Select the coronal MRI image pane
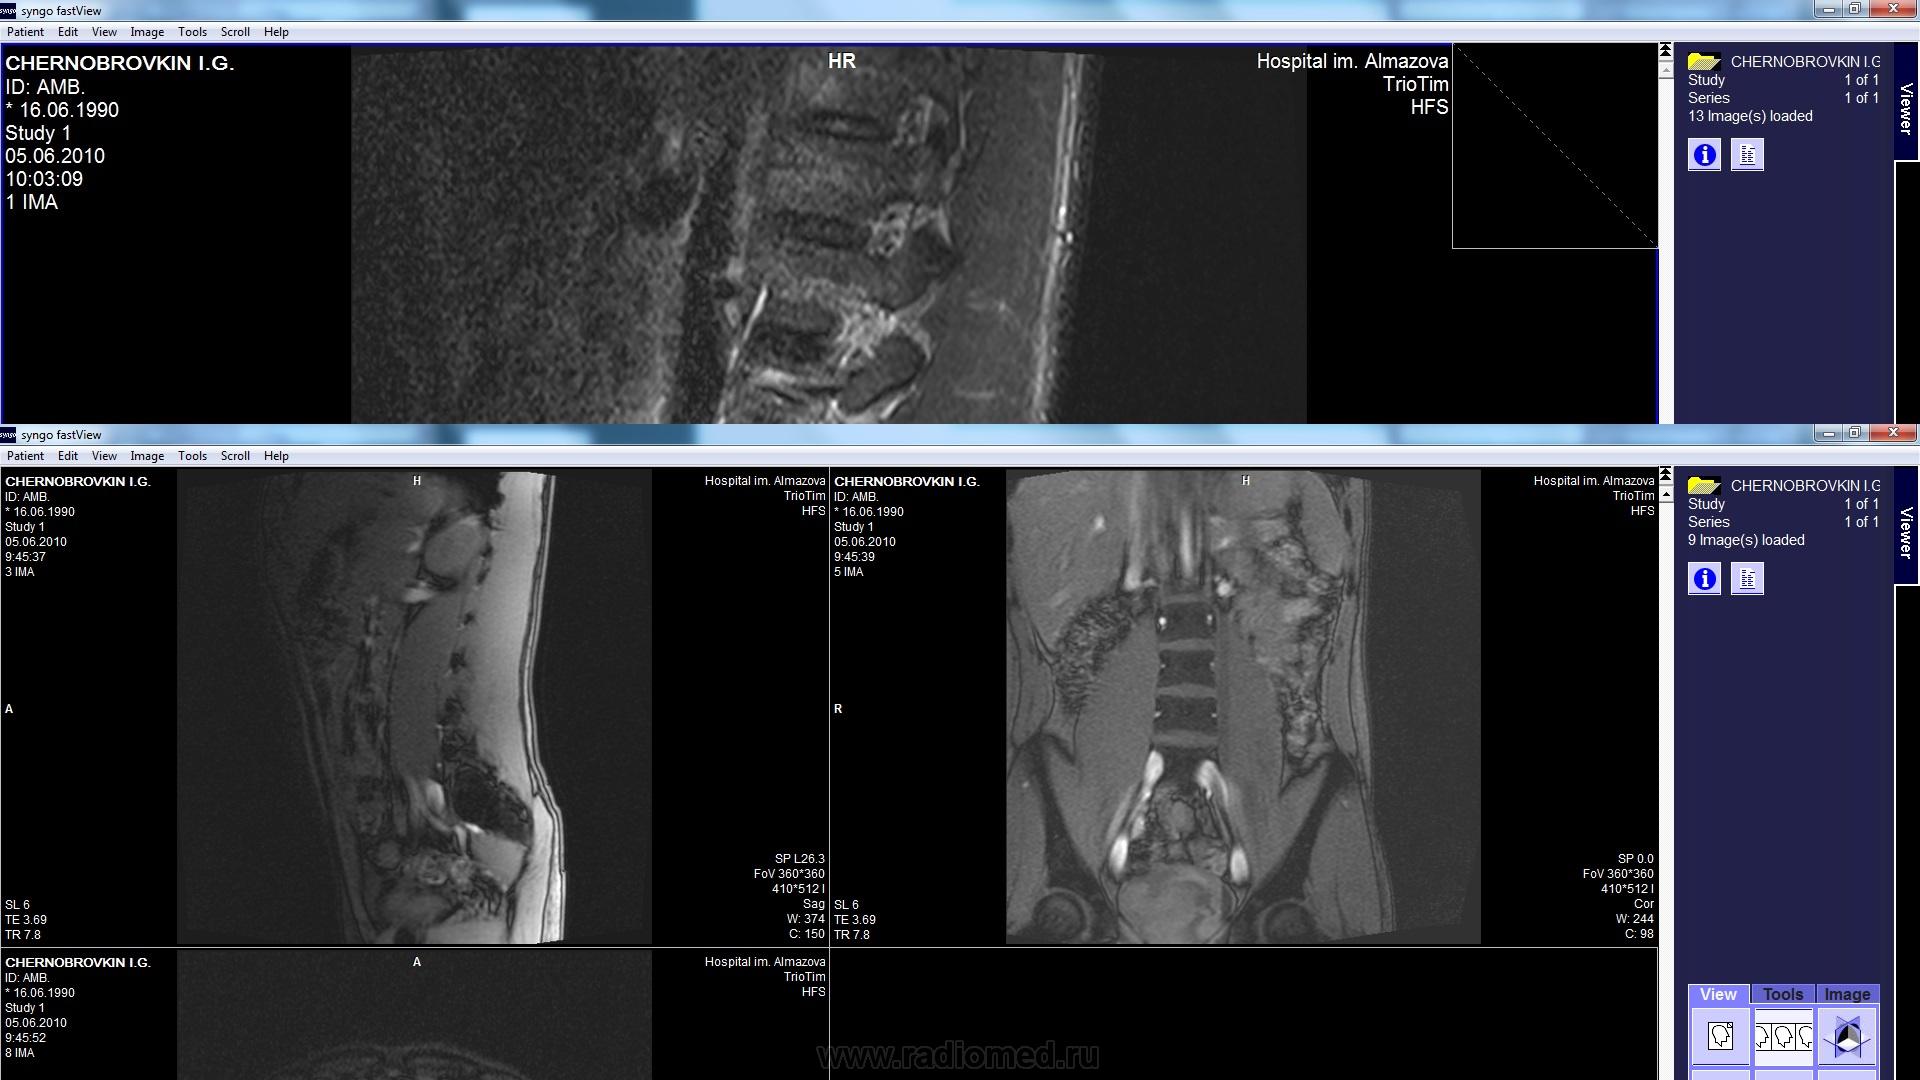Image resolution: width=1920 pixels, height=1080 pixels. click(1243, 706)
